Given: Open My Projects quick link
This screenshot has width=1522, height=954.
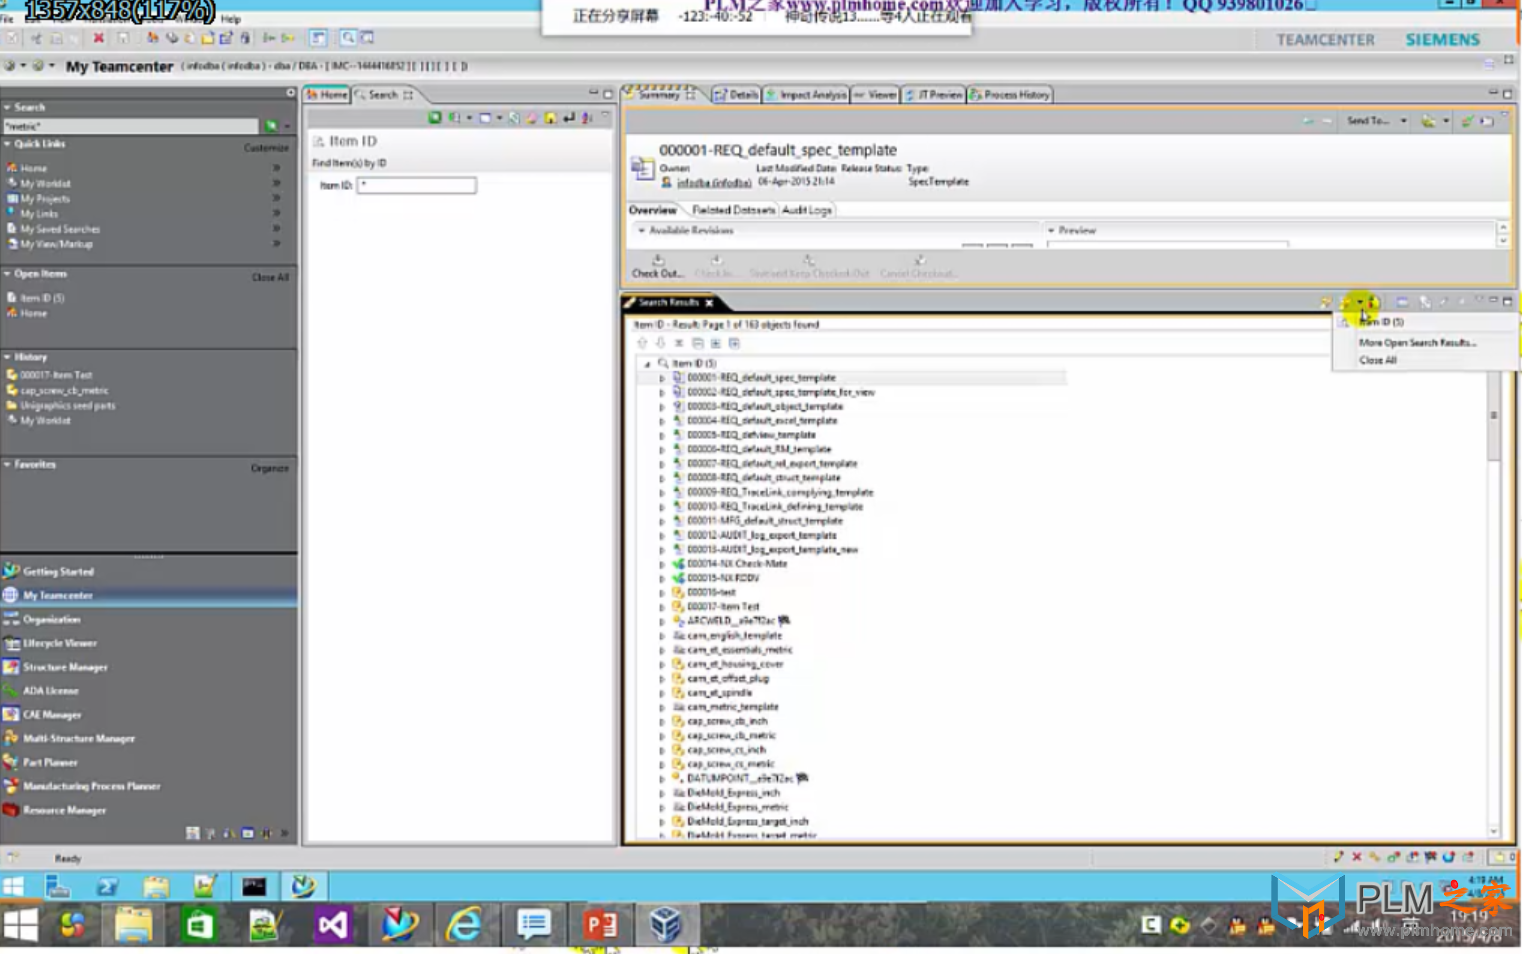Looking at the screenshot, I should click(45, 198).
